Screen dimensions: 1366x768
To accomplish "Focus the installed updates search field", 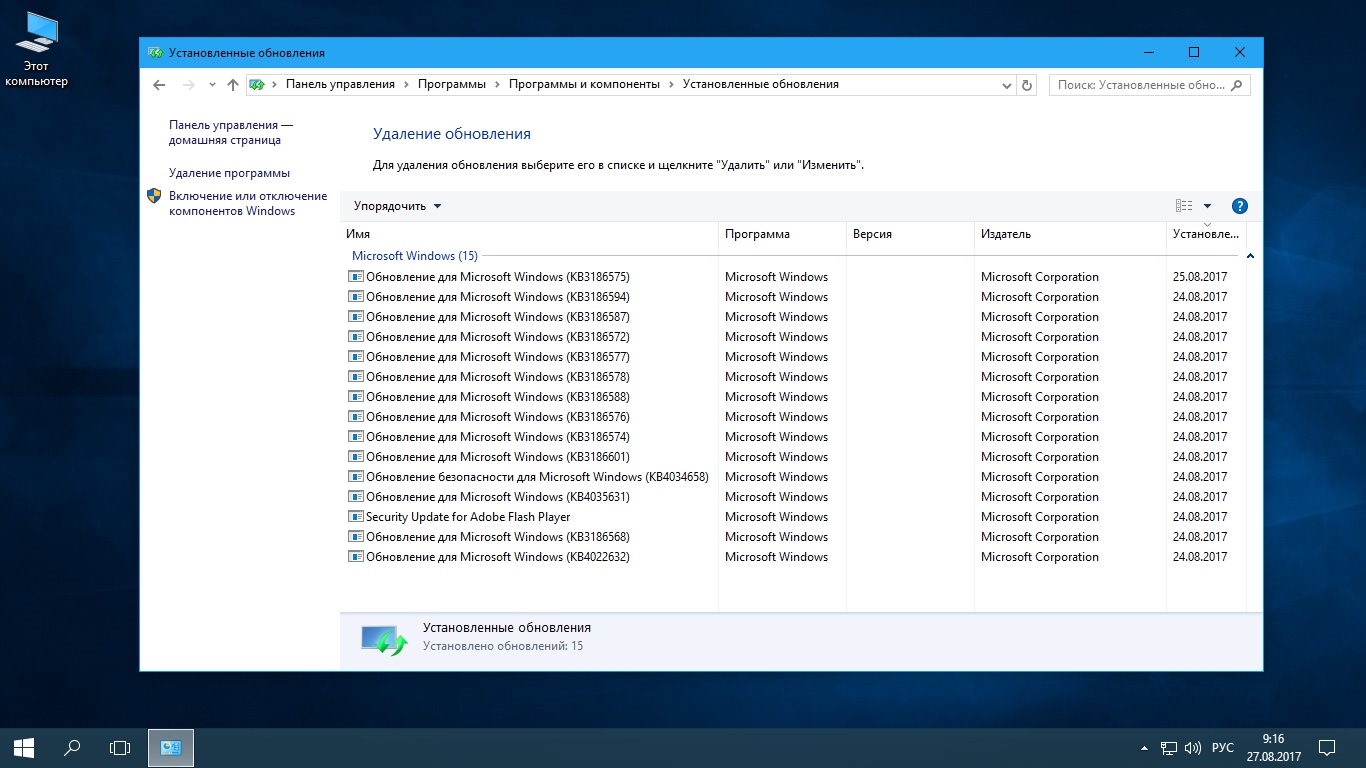I will 1149,85.
